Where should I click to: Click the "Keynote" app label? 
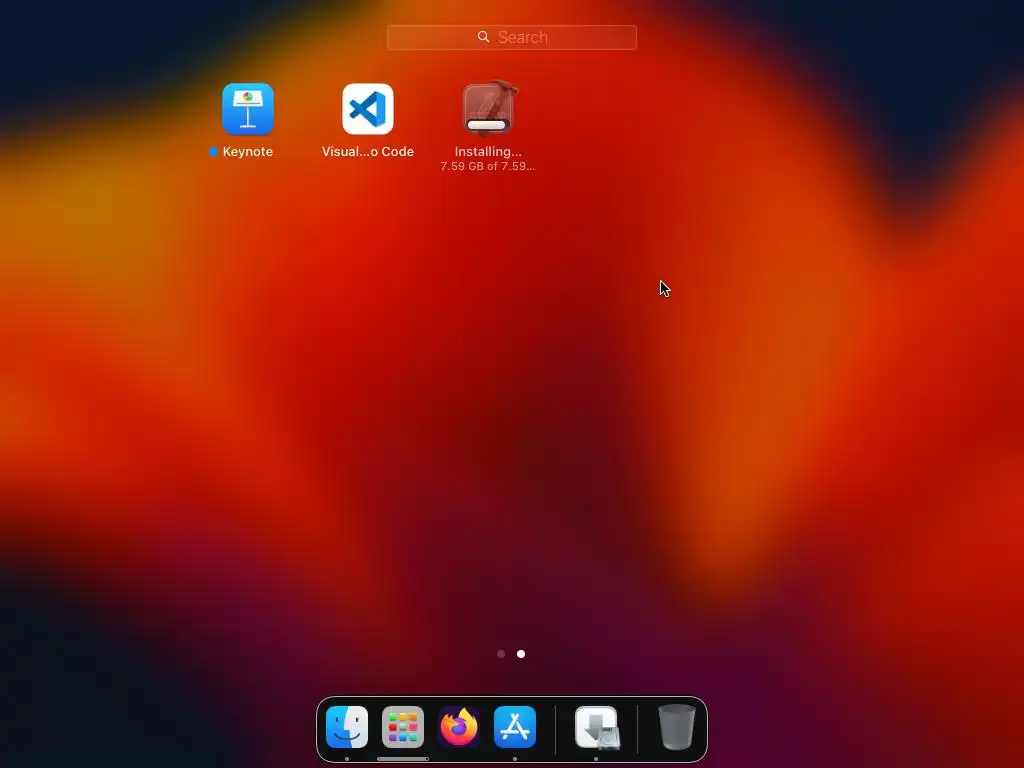(248, 152)
